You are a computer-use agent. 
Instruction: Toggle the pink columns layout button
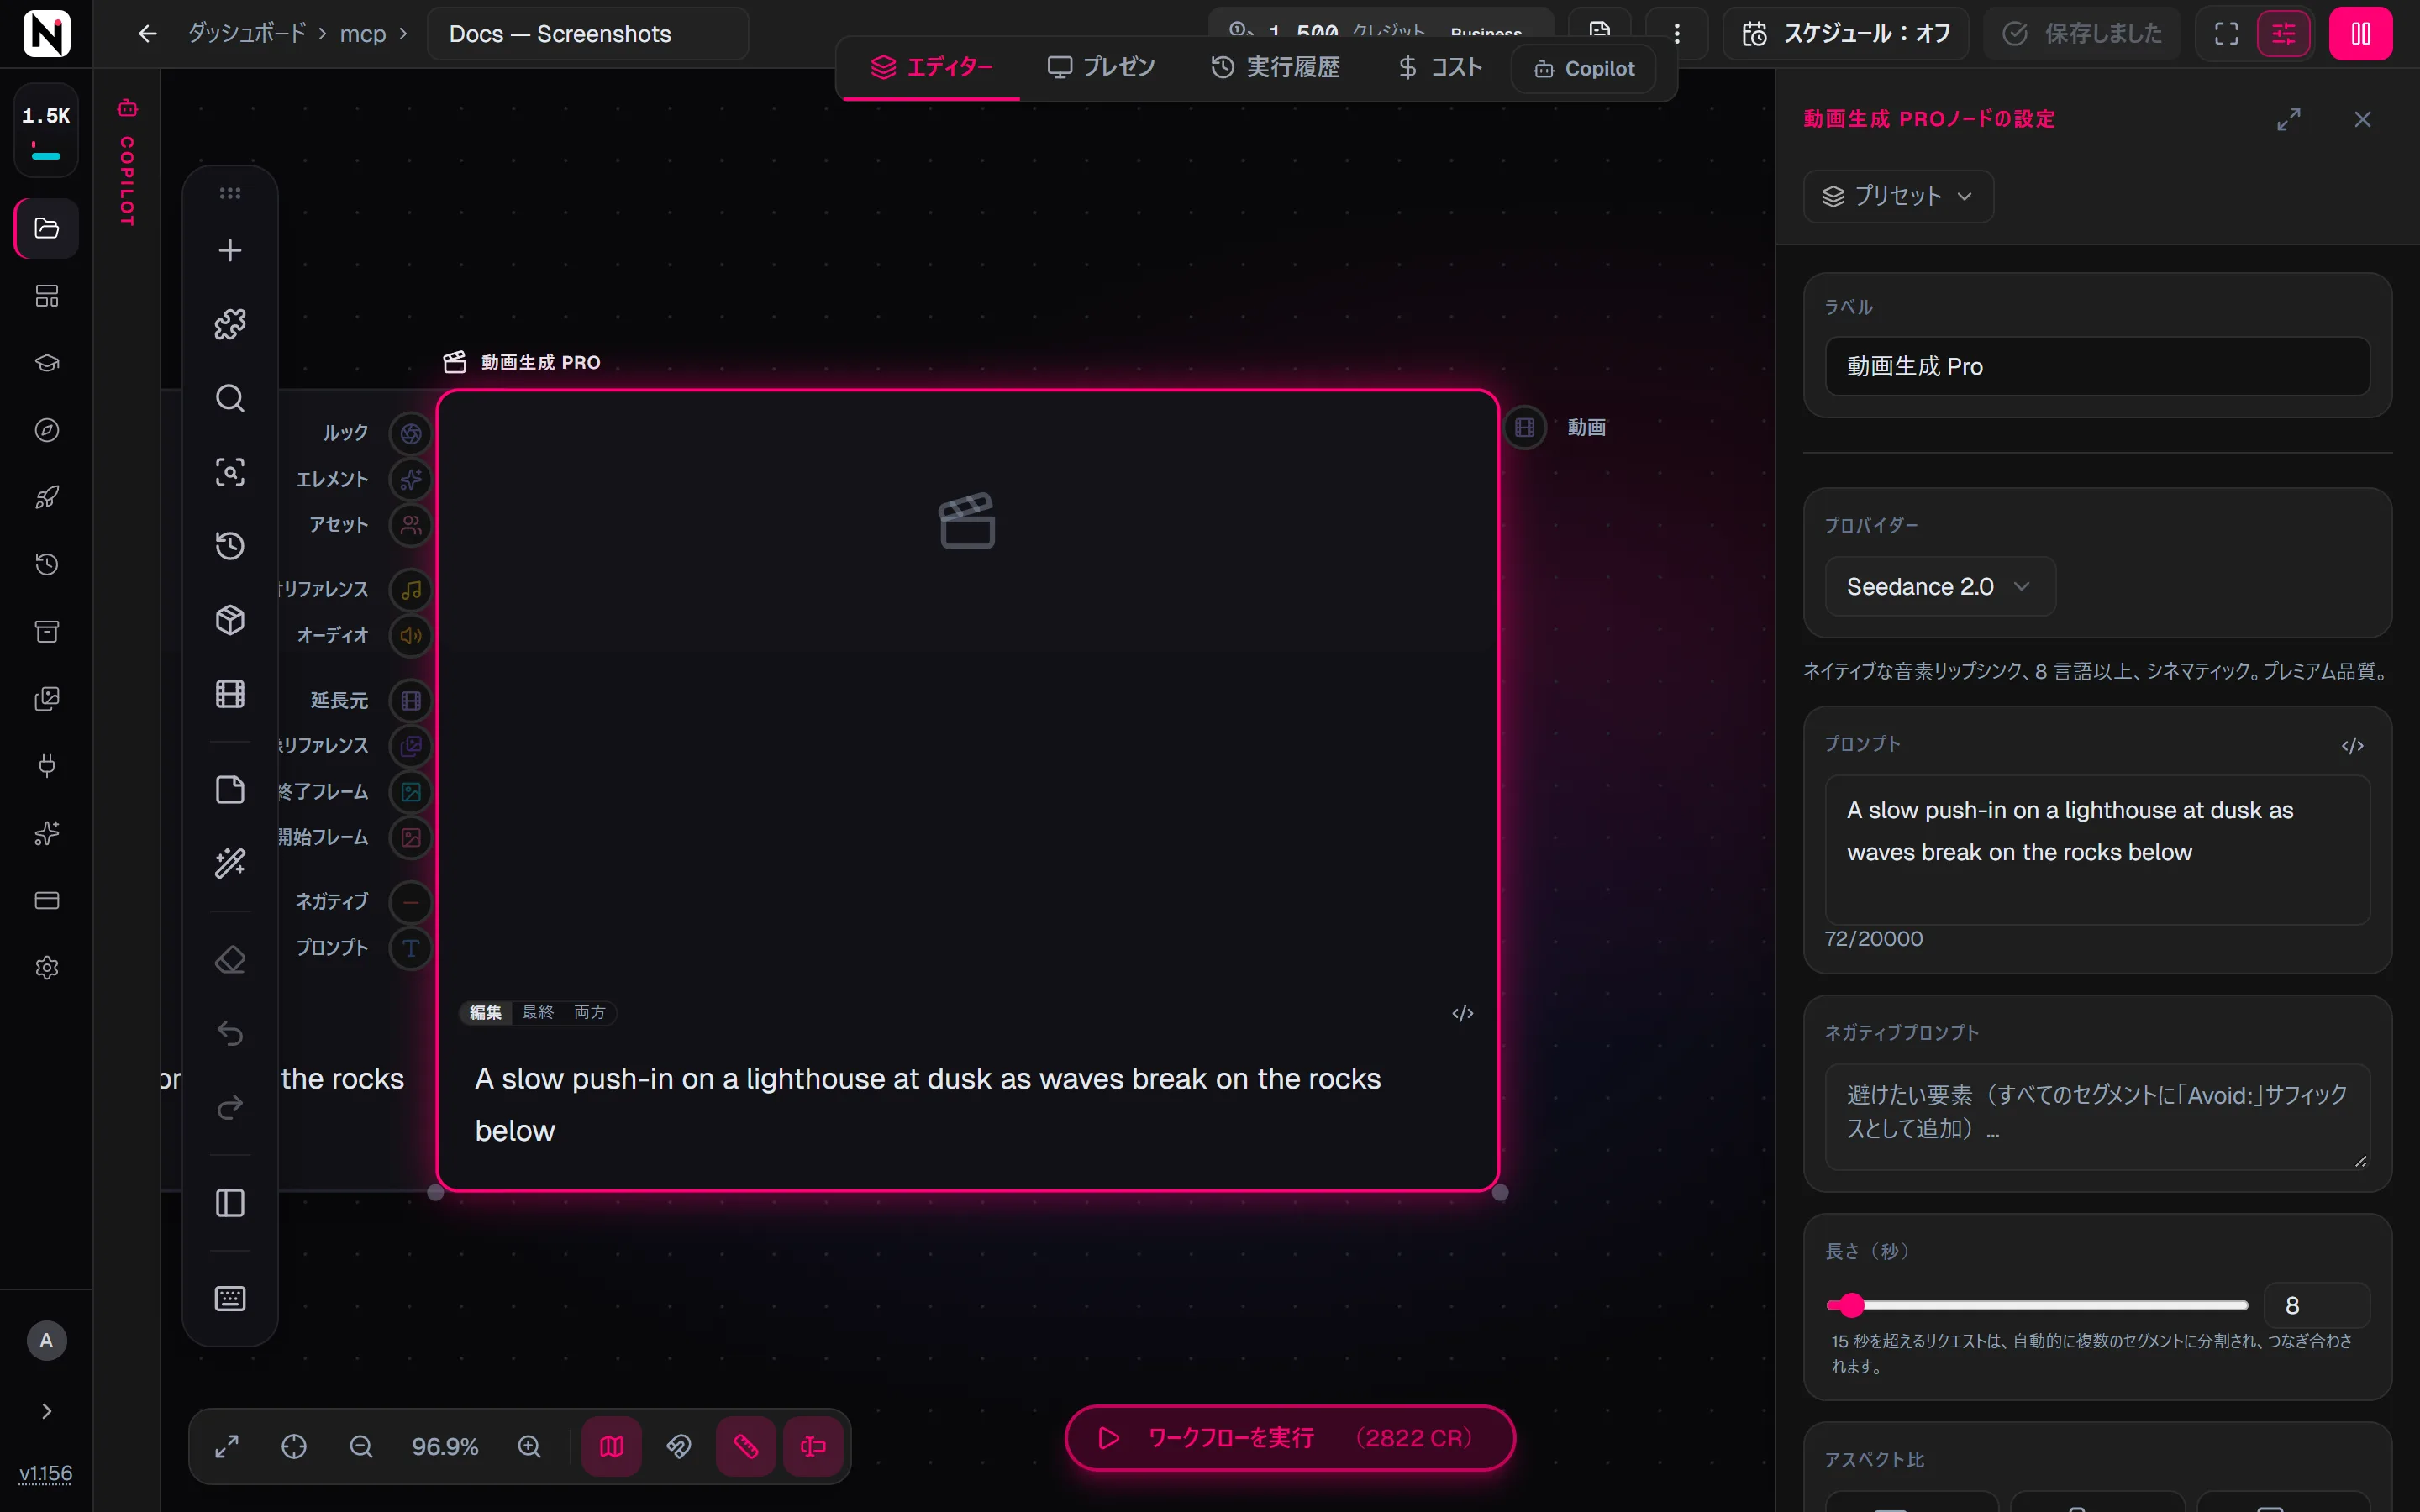pyautogui.click(x=2361, y=34)
